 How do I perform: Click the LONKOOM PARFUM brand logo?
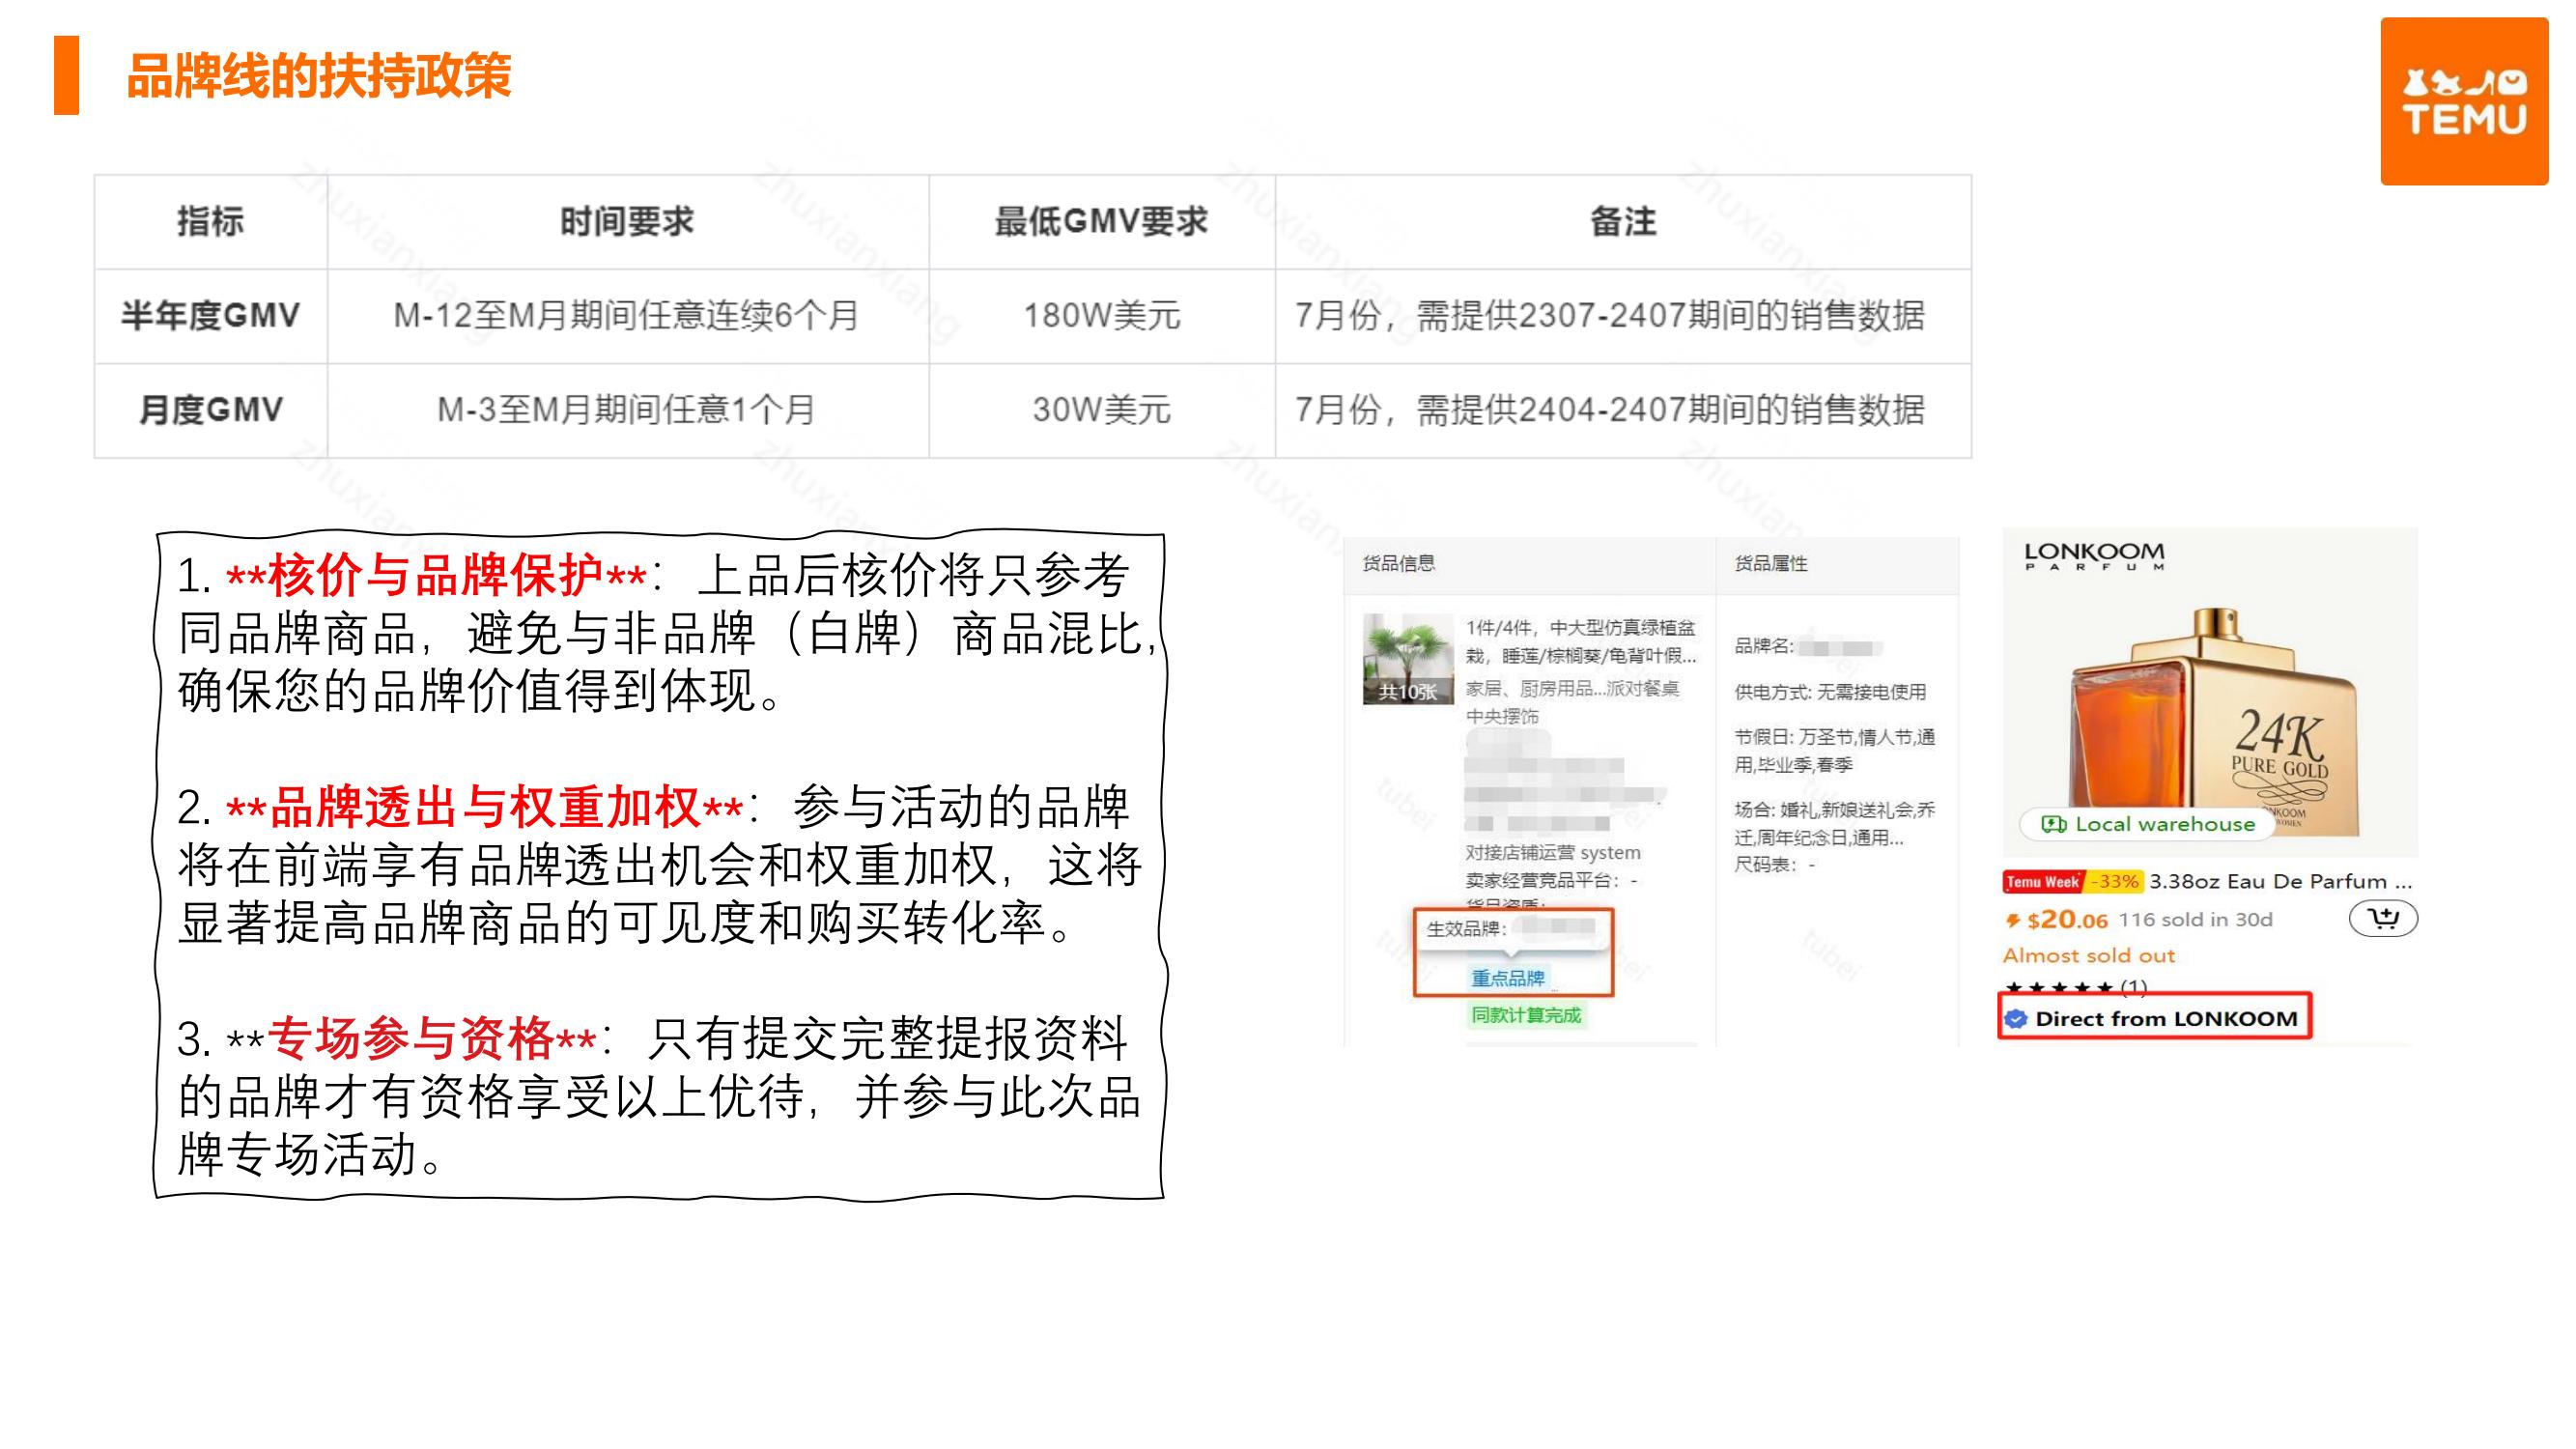tap(2094, 556)
